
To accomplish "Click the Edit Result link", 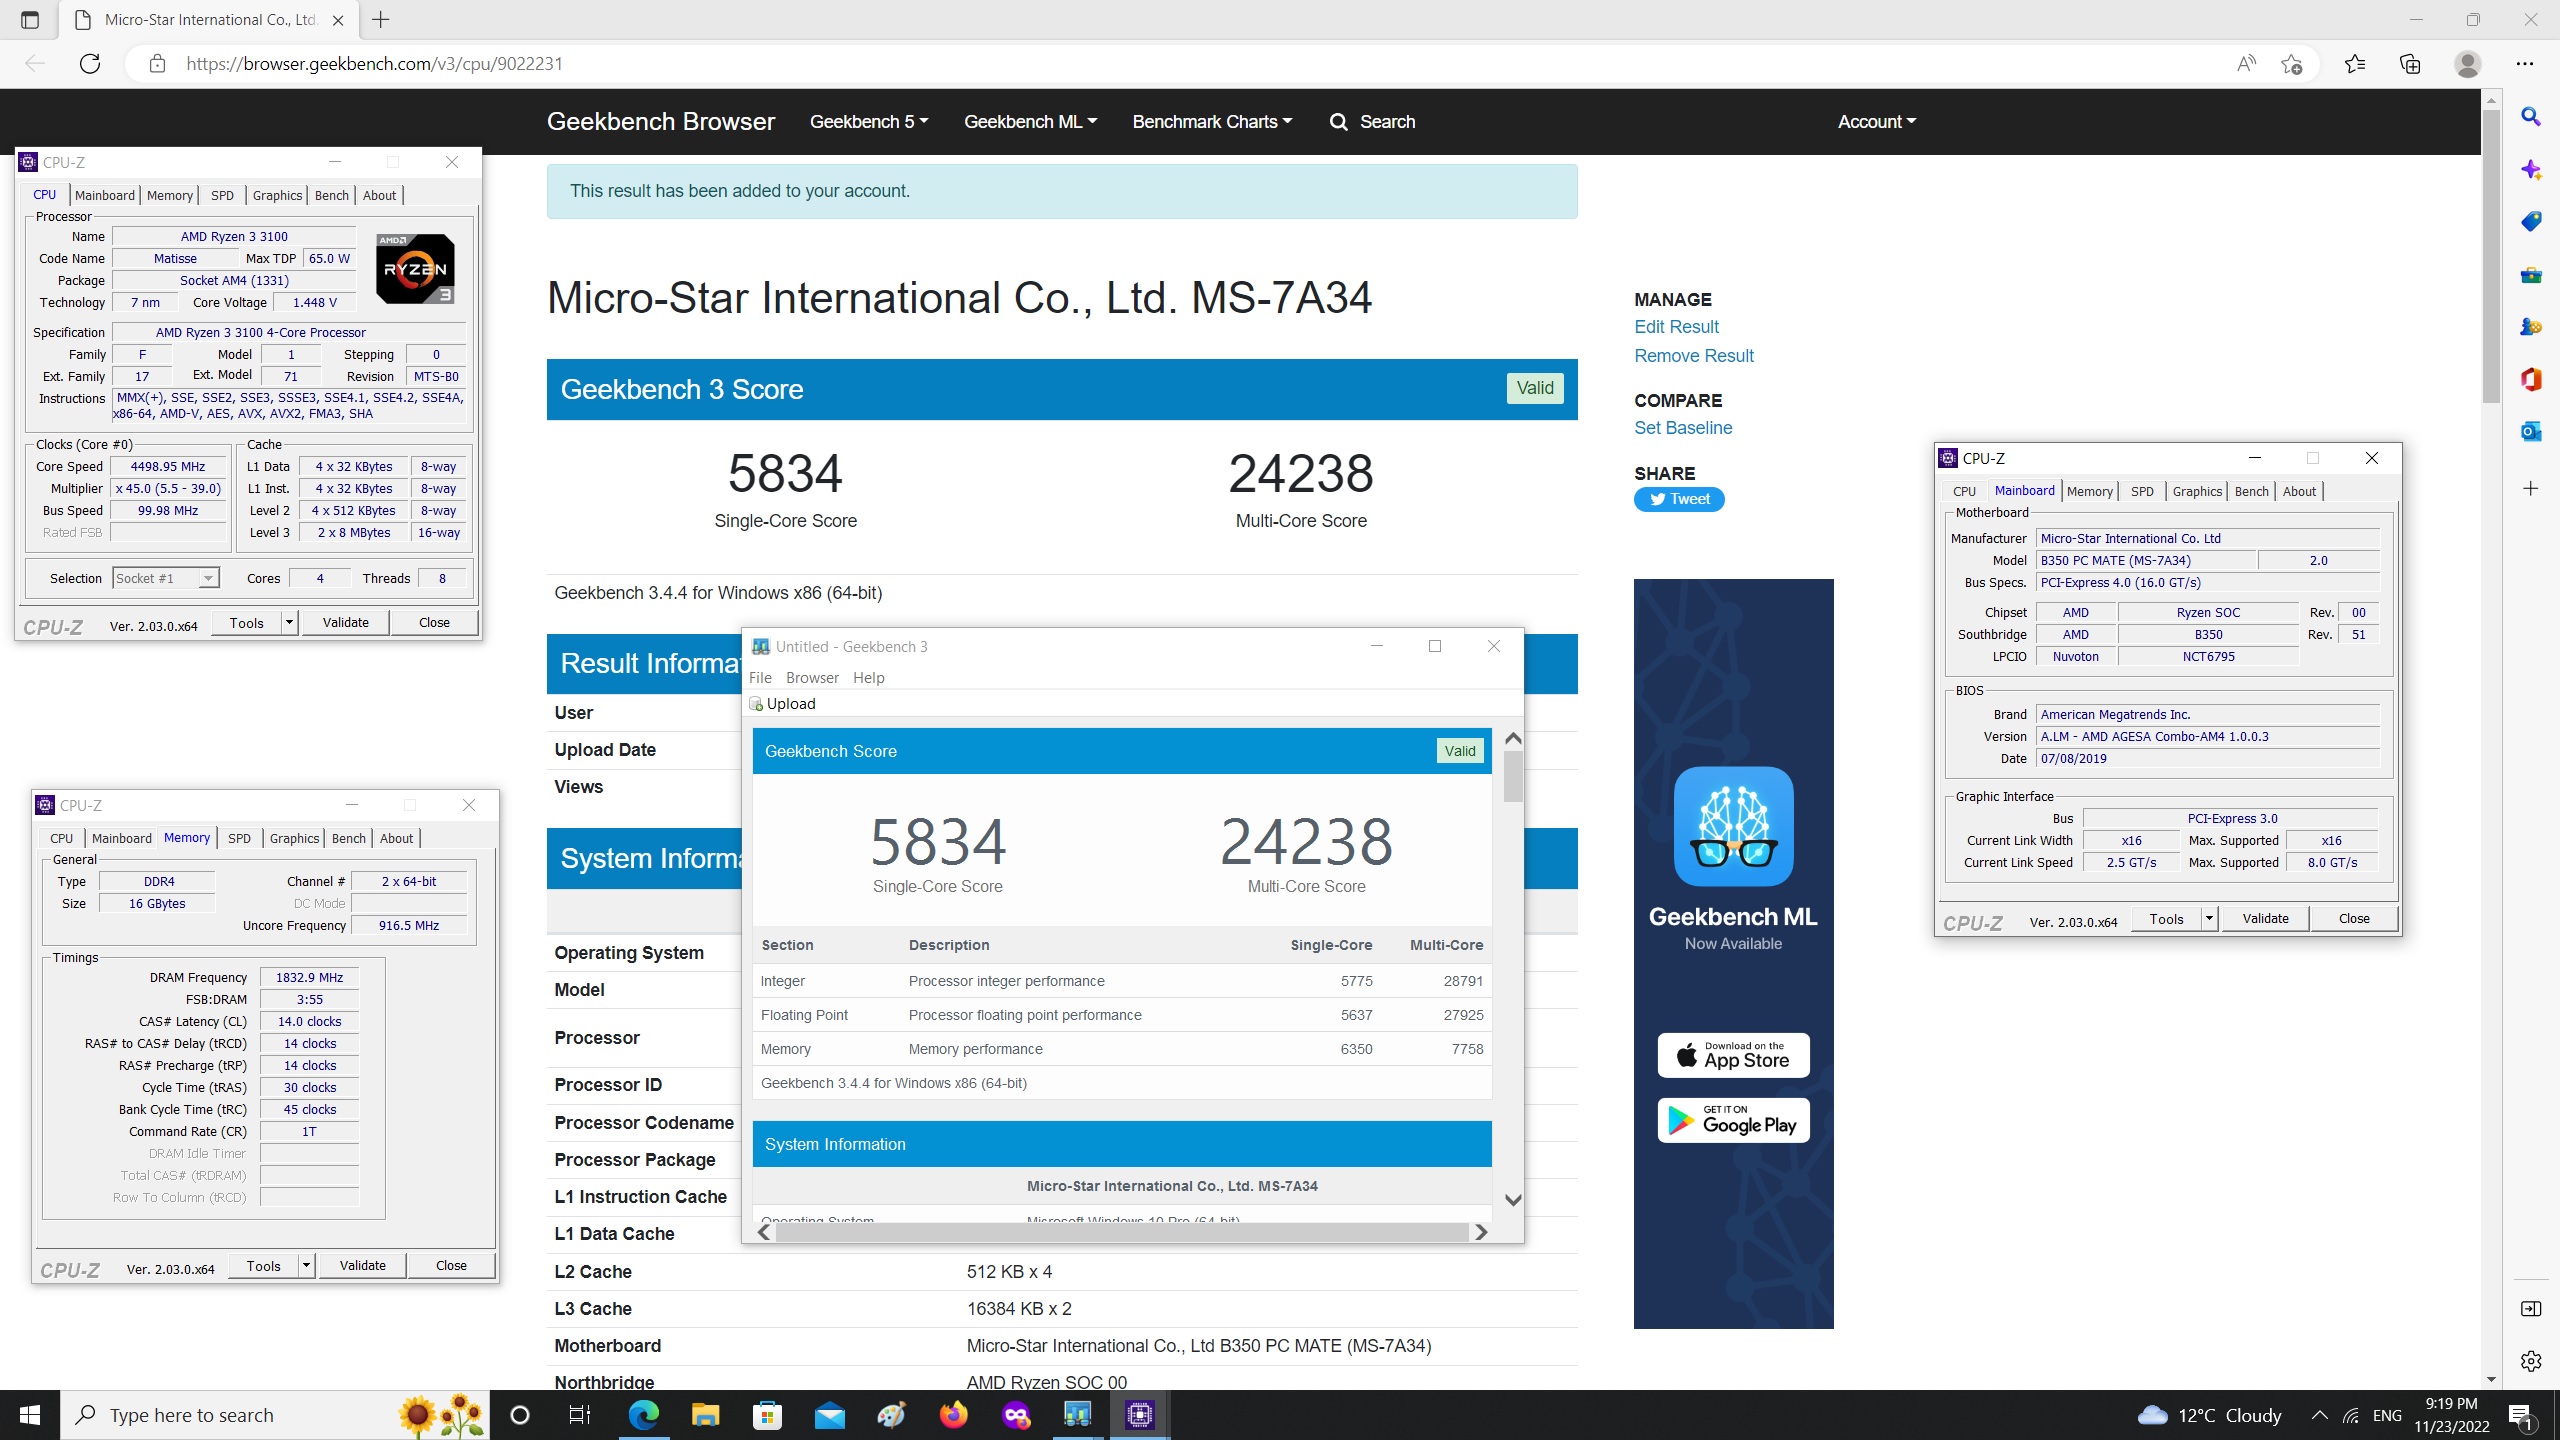I will point(1676,327).
